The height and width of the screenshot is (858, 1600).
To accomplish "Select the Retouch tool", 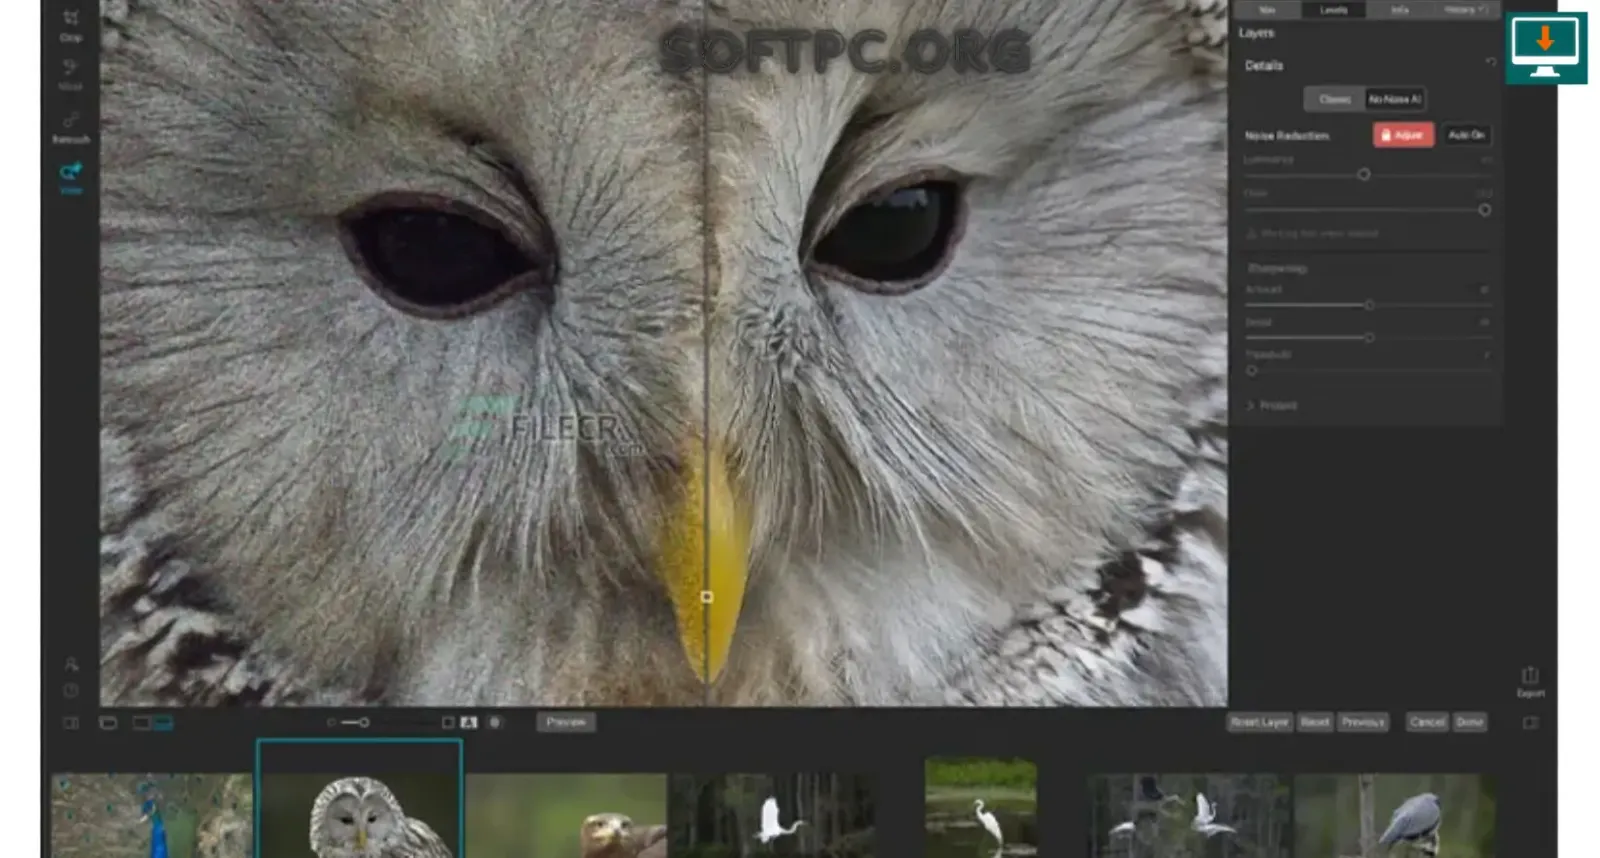I will pos(71,128).
